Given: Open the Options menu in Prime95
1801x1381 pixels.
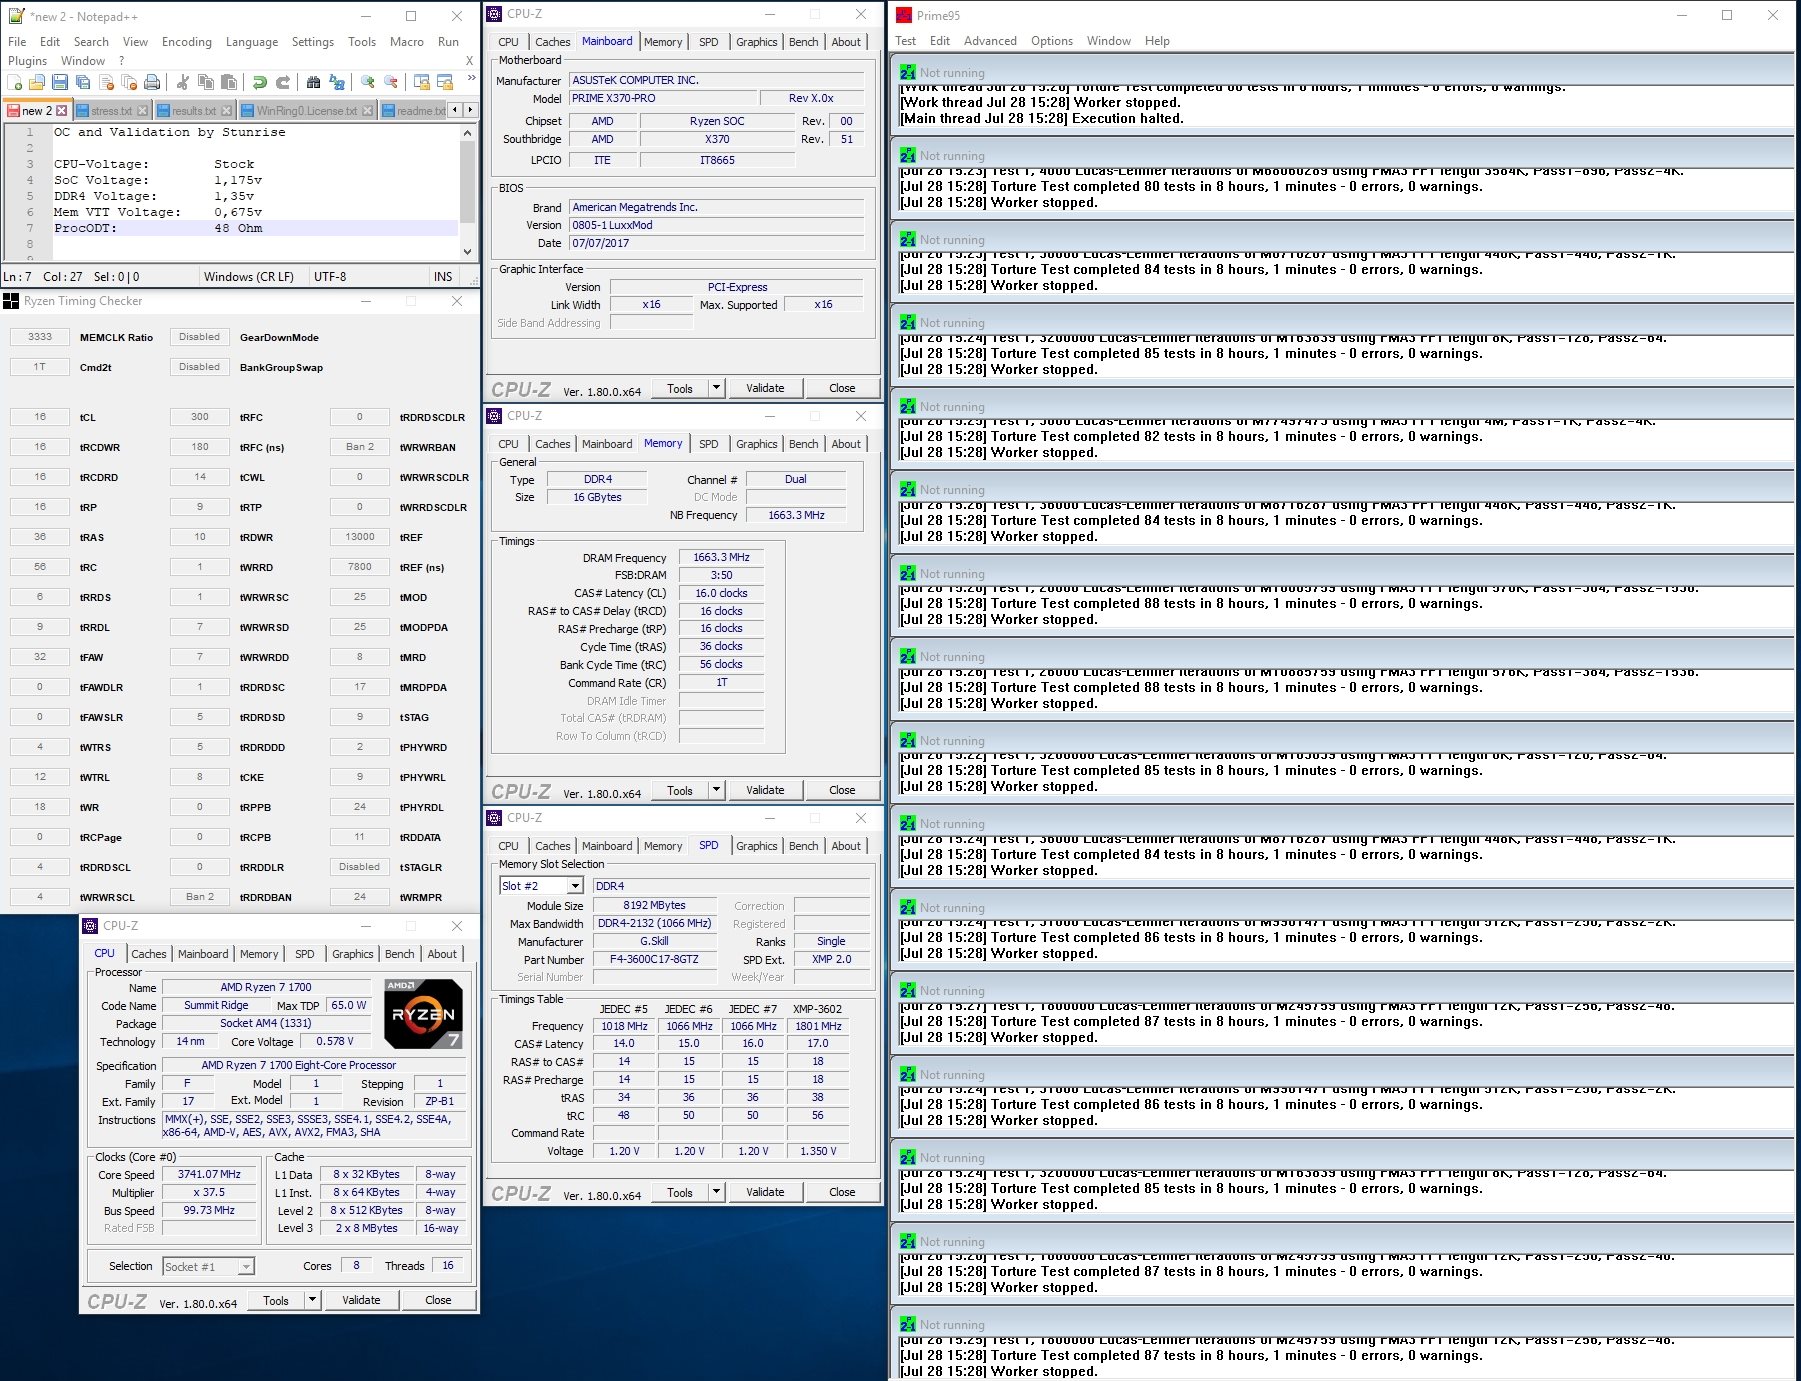Looking at the screenshot, I should 1052,41.
